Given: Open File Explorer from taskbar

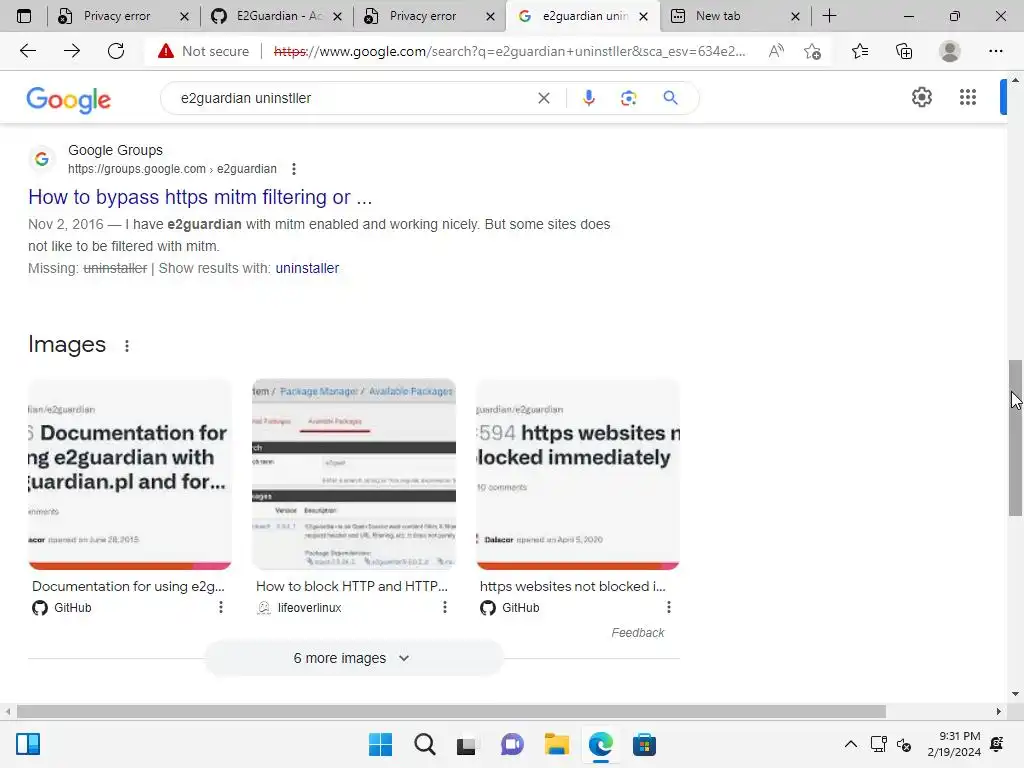Looking at the screenshot, I should (556, 744).
